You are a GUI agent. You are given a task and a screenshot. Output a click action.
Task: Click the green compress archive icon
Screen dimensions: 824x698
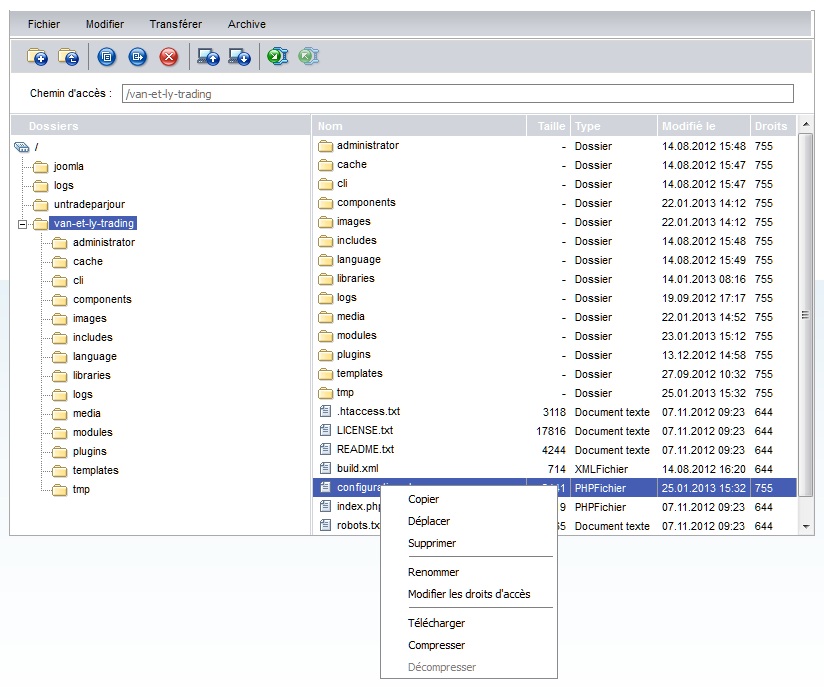coord(277,57)
